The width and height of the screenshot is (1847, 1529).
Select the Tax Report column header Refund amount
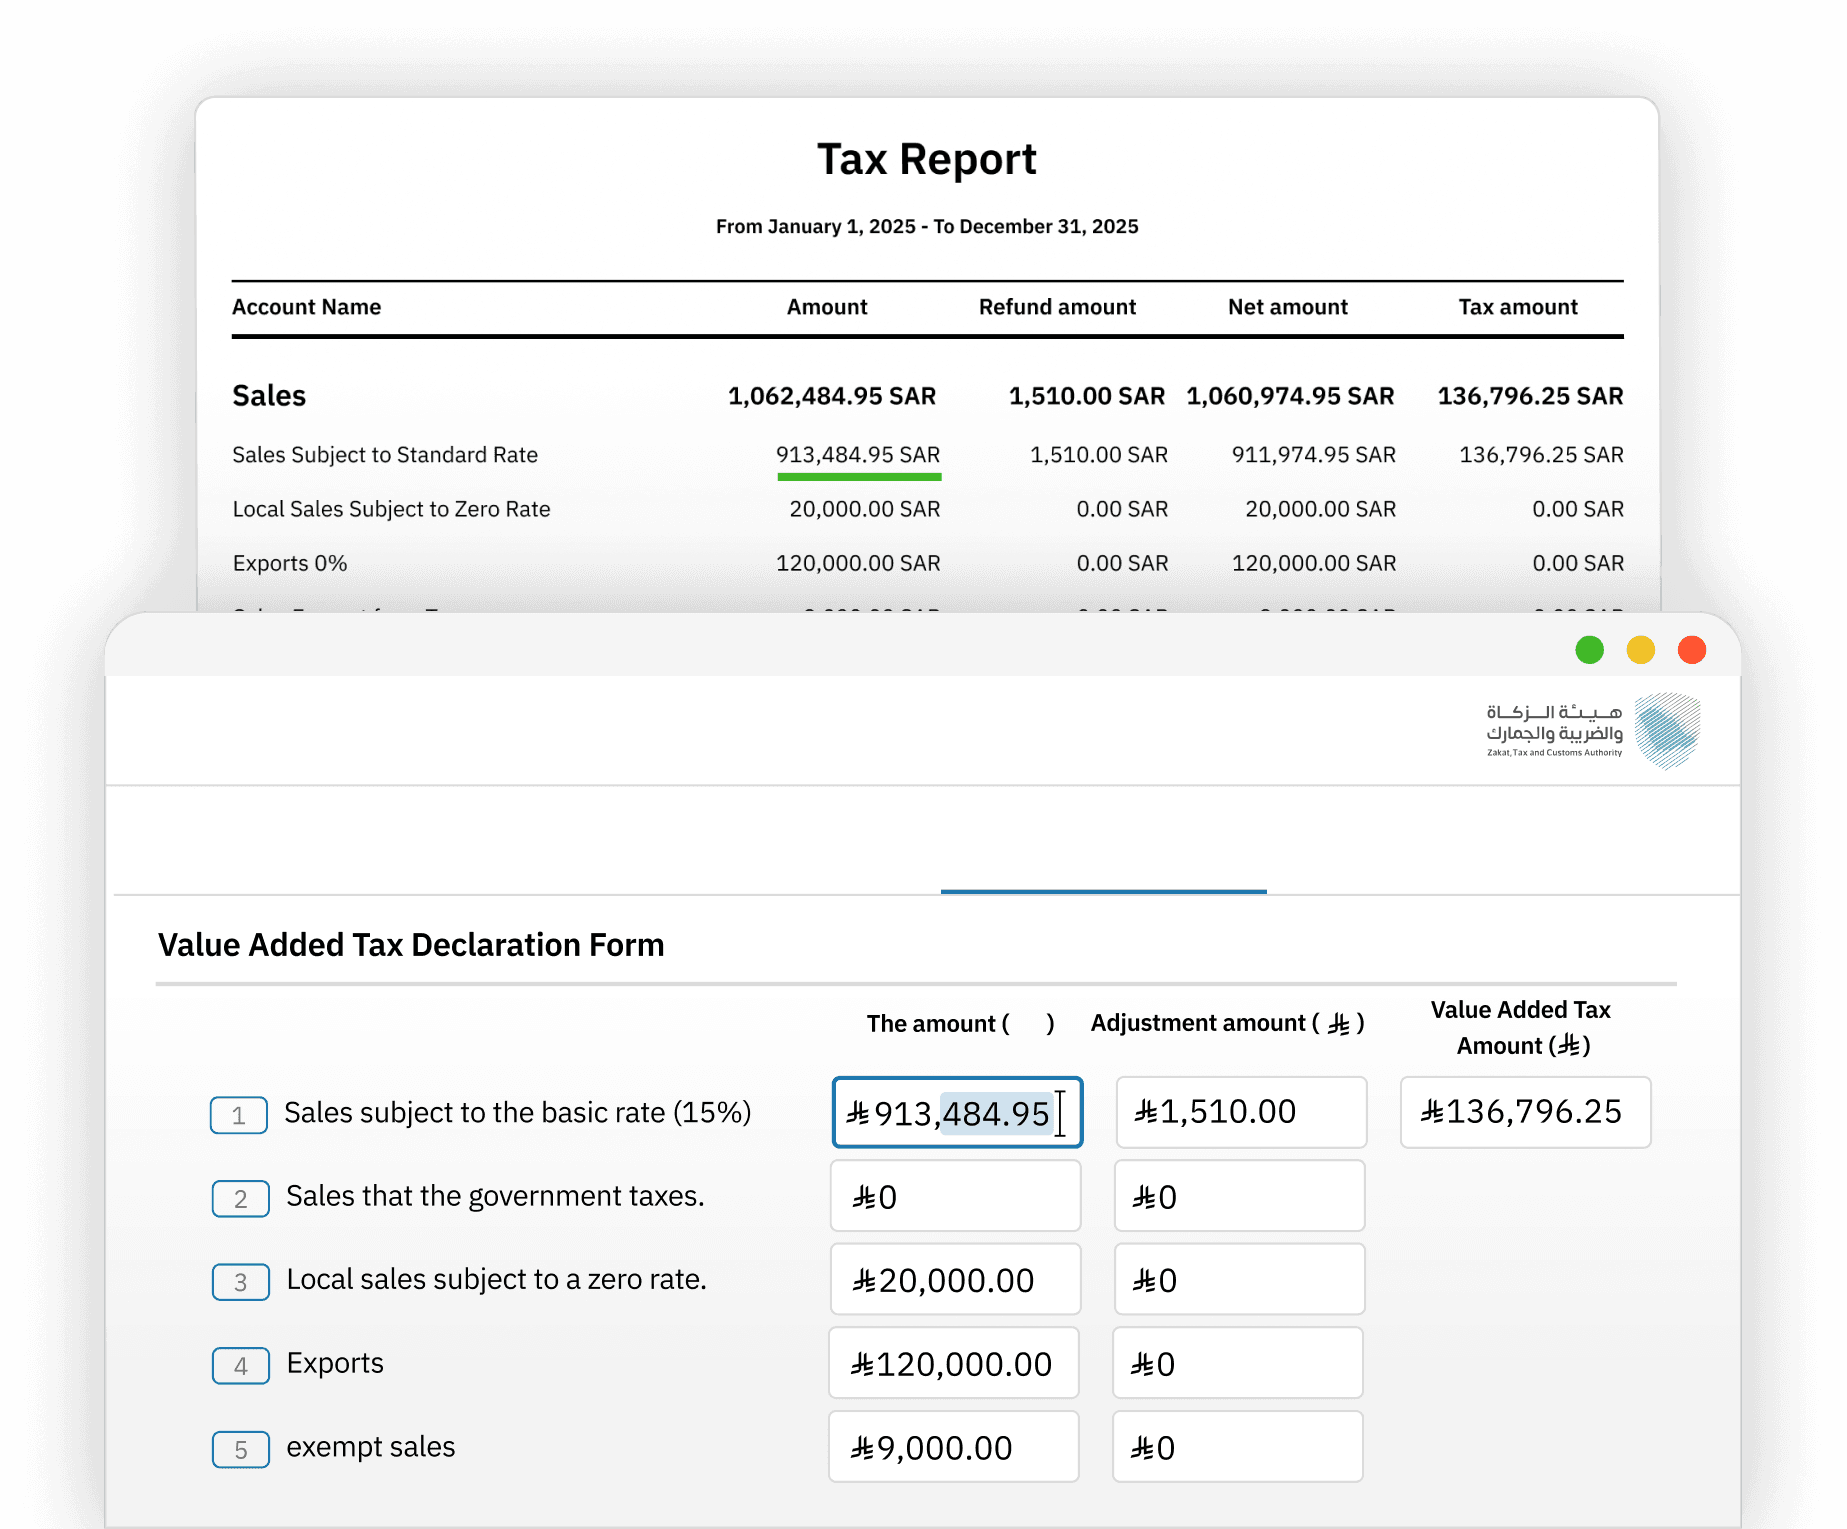[1056, 307]
